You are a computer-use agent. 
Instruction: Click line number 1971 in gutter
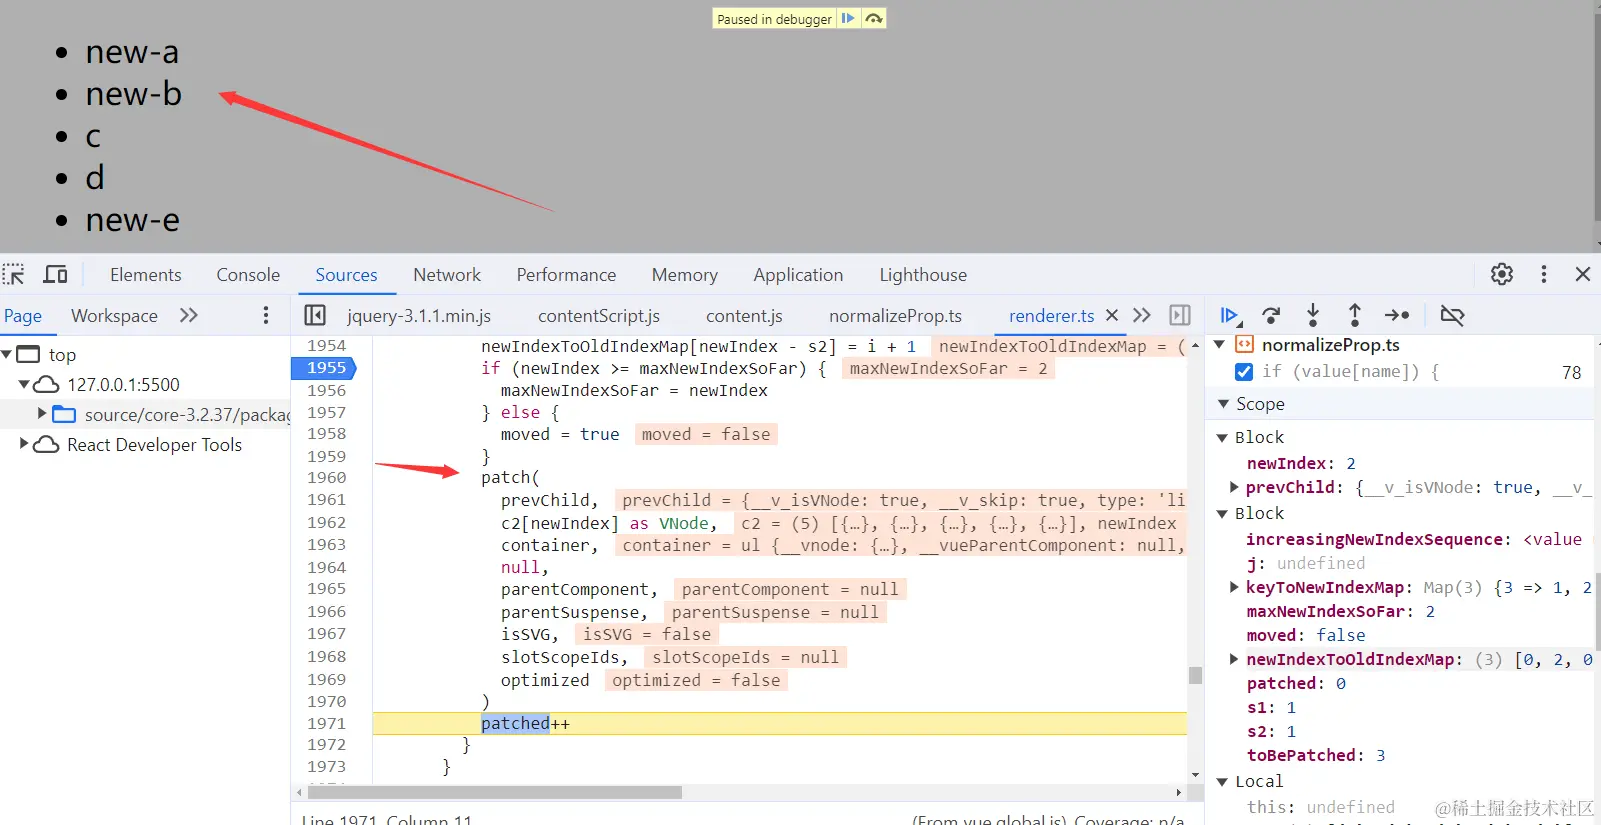[326, 723]
